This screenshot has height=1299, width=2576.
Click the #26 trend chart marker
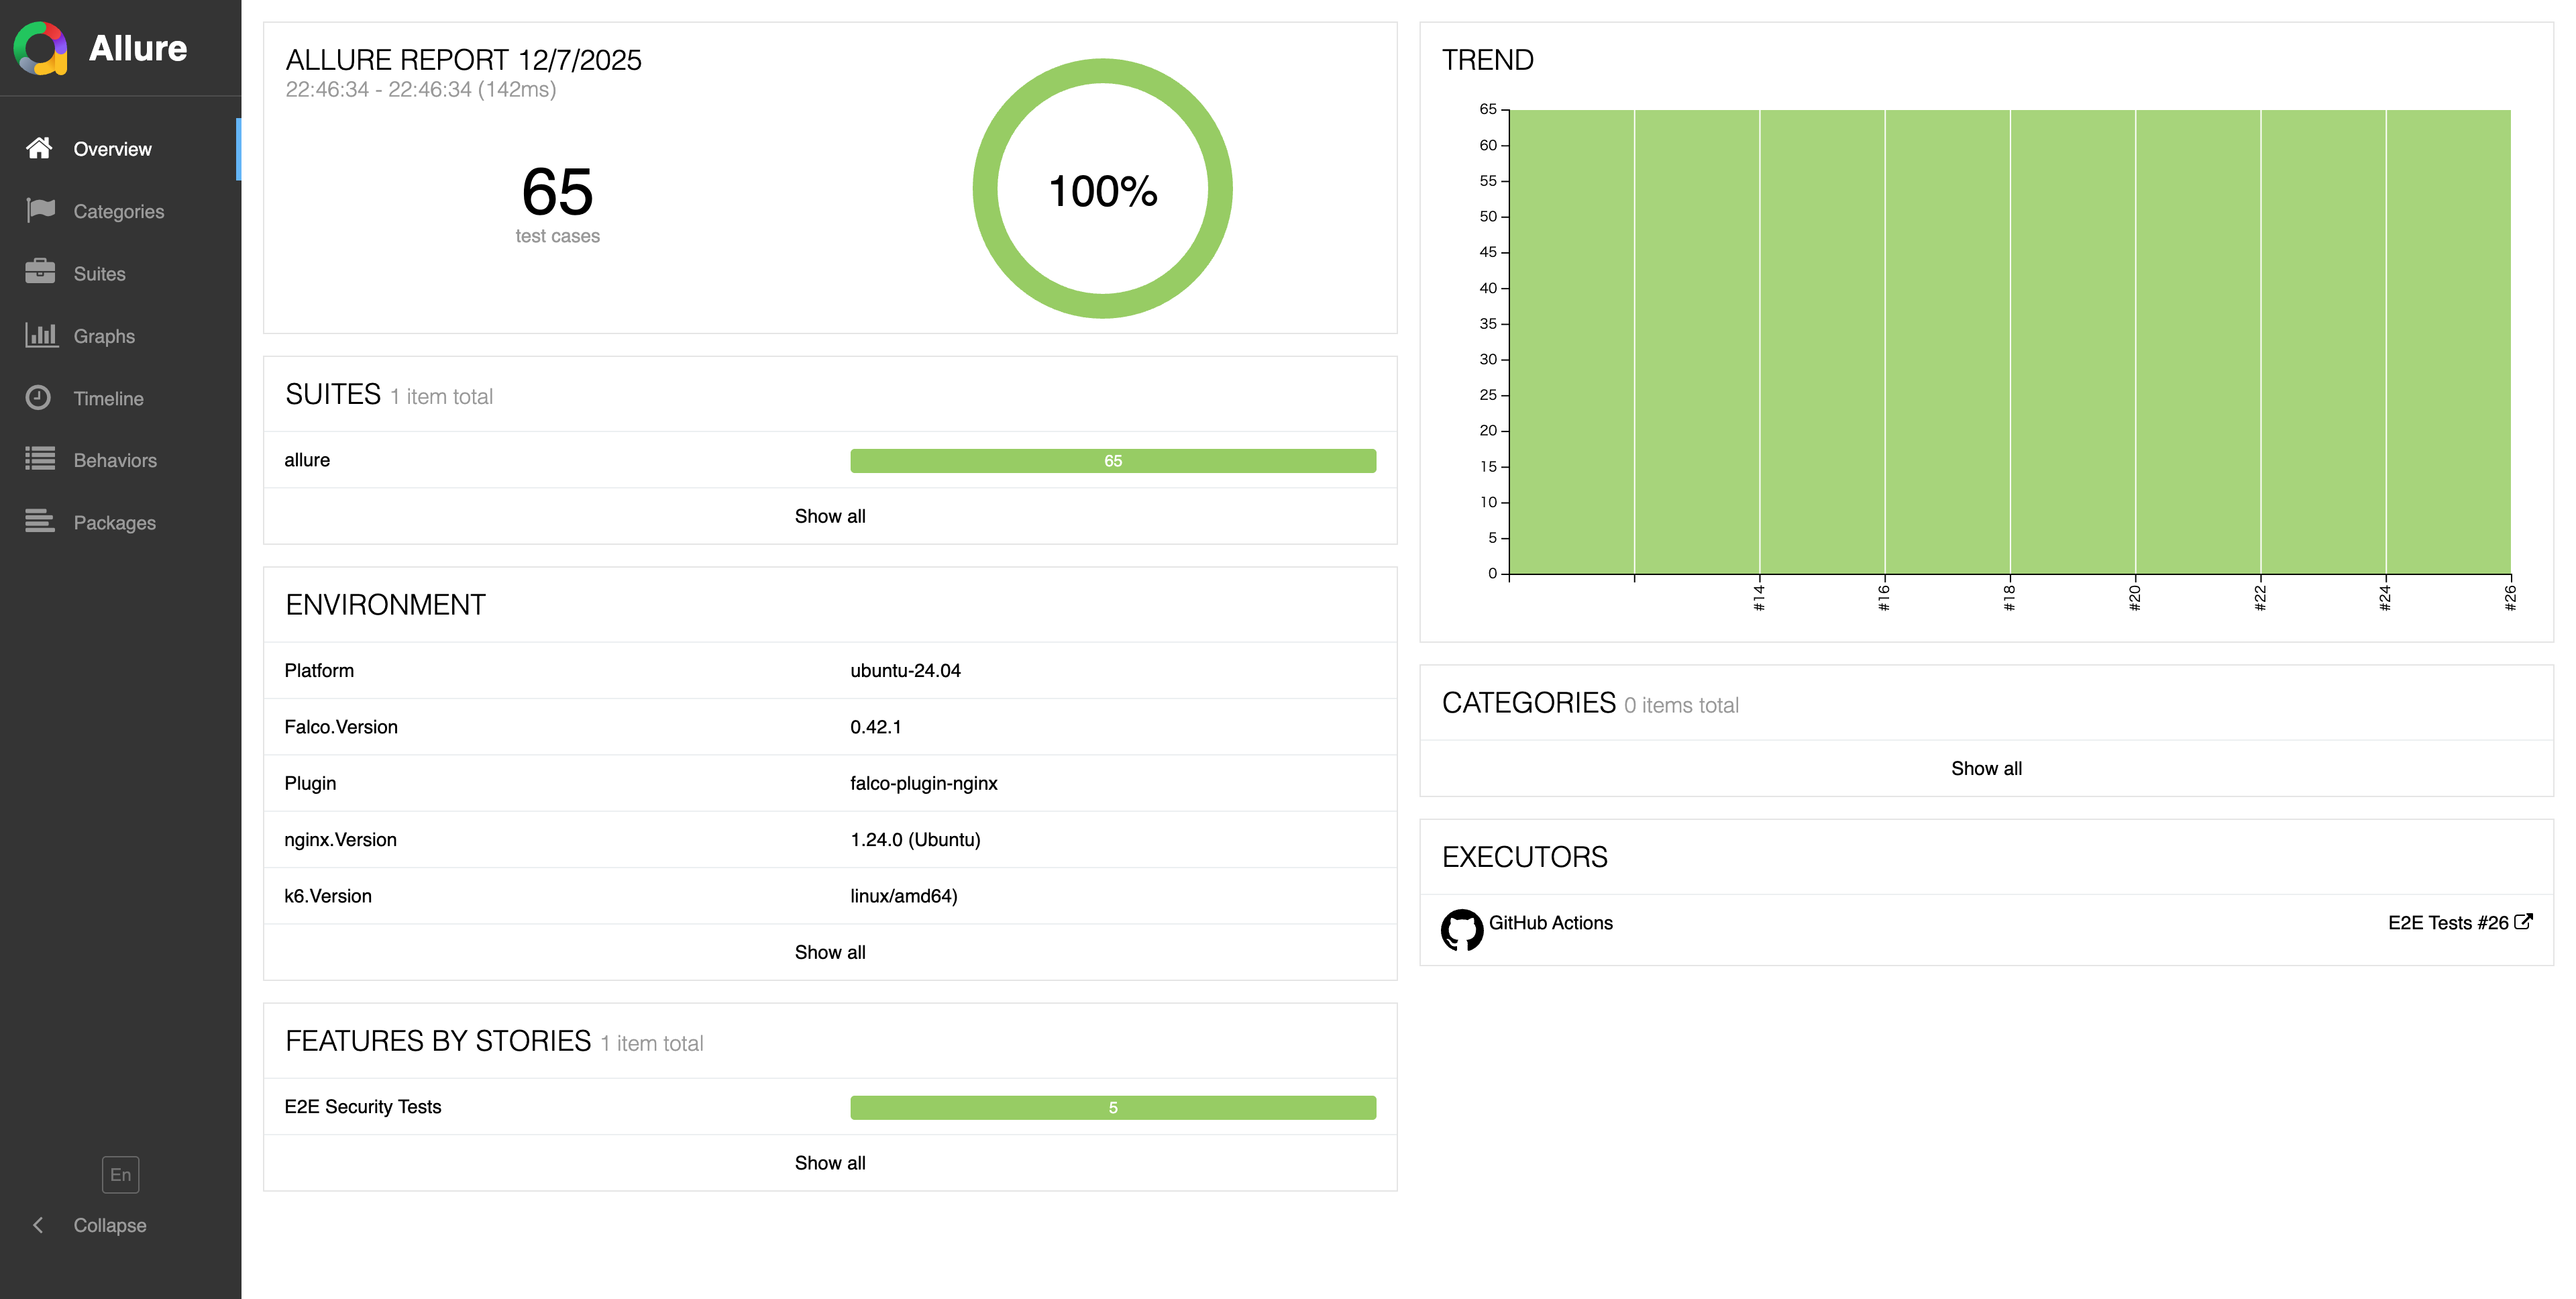coord(2509,597)
